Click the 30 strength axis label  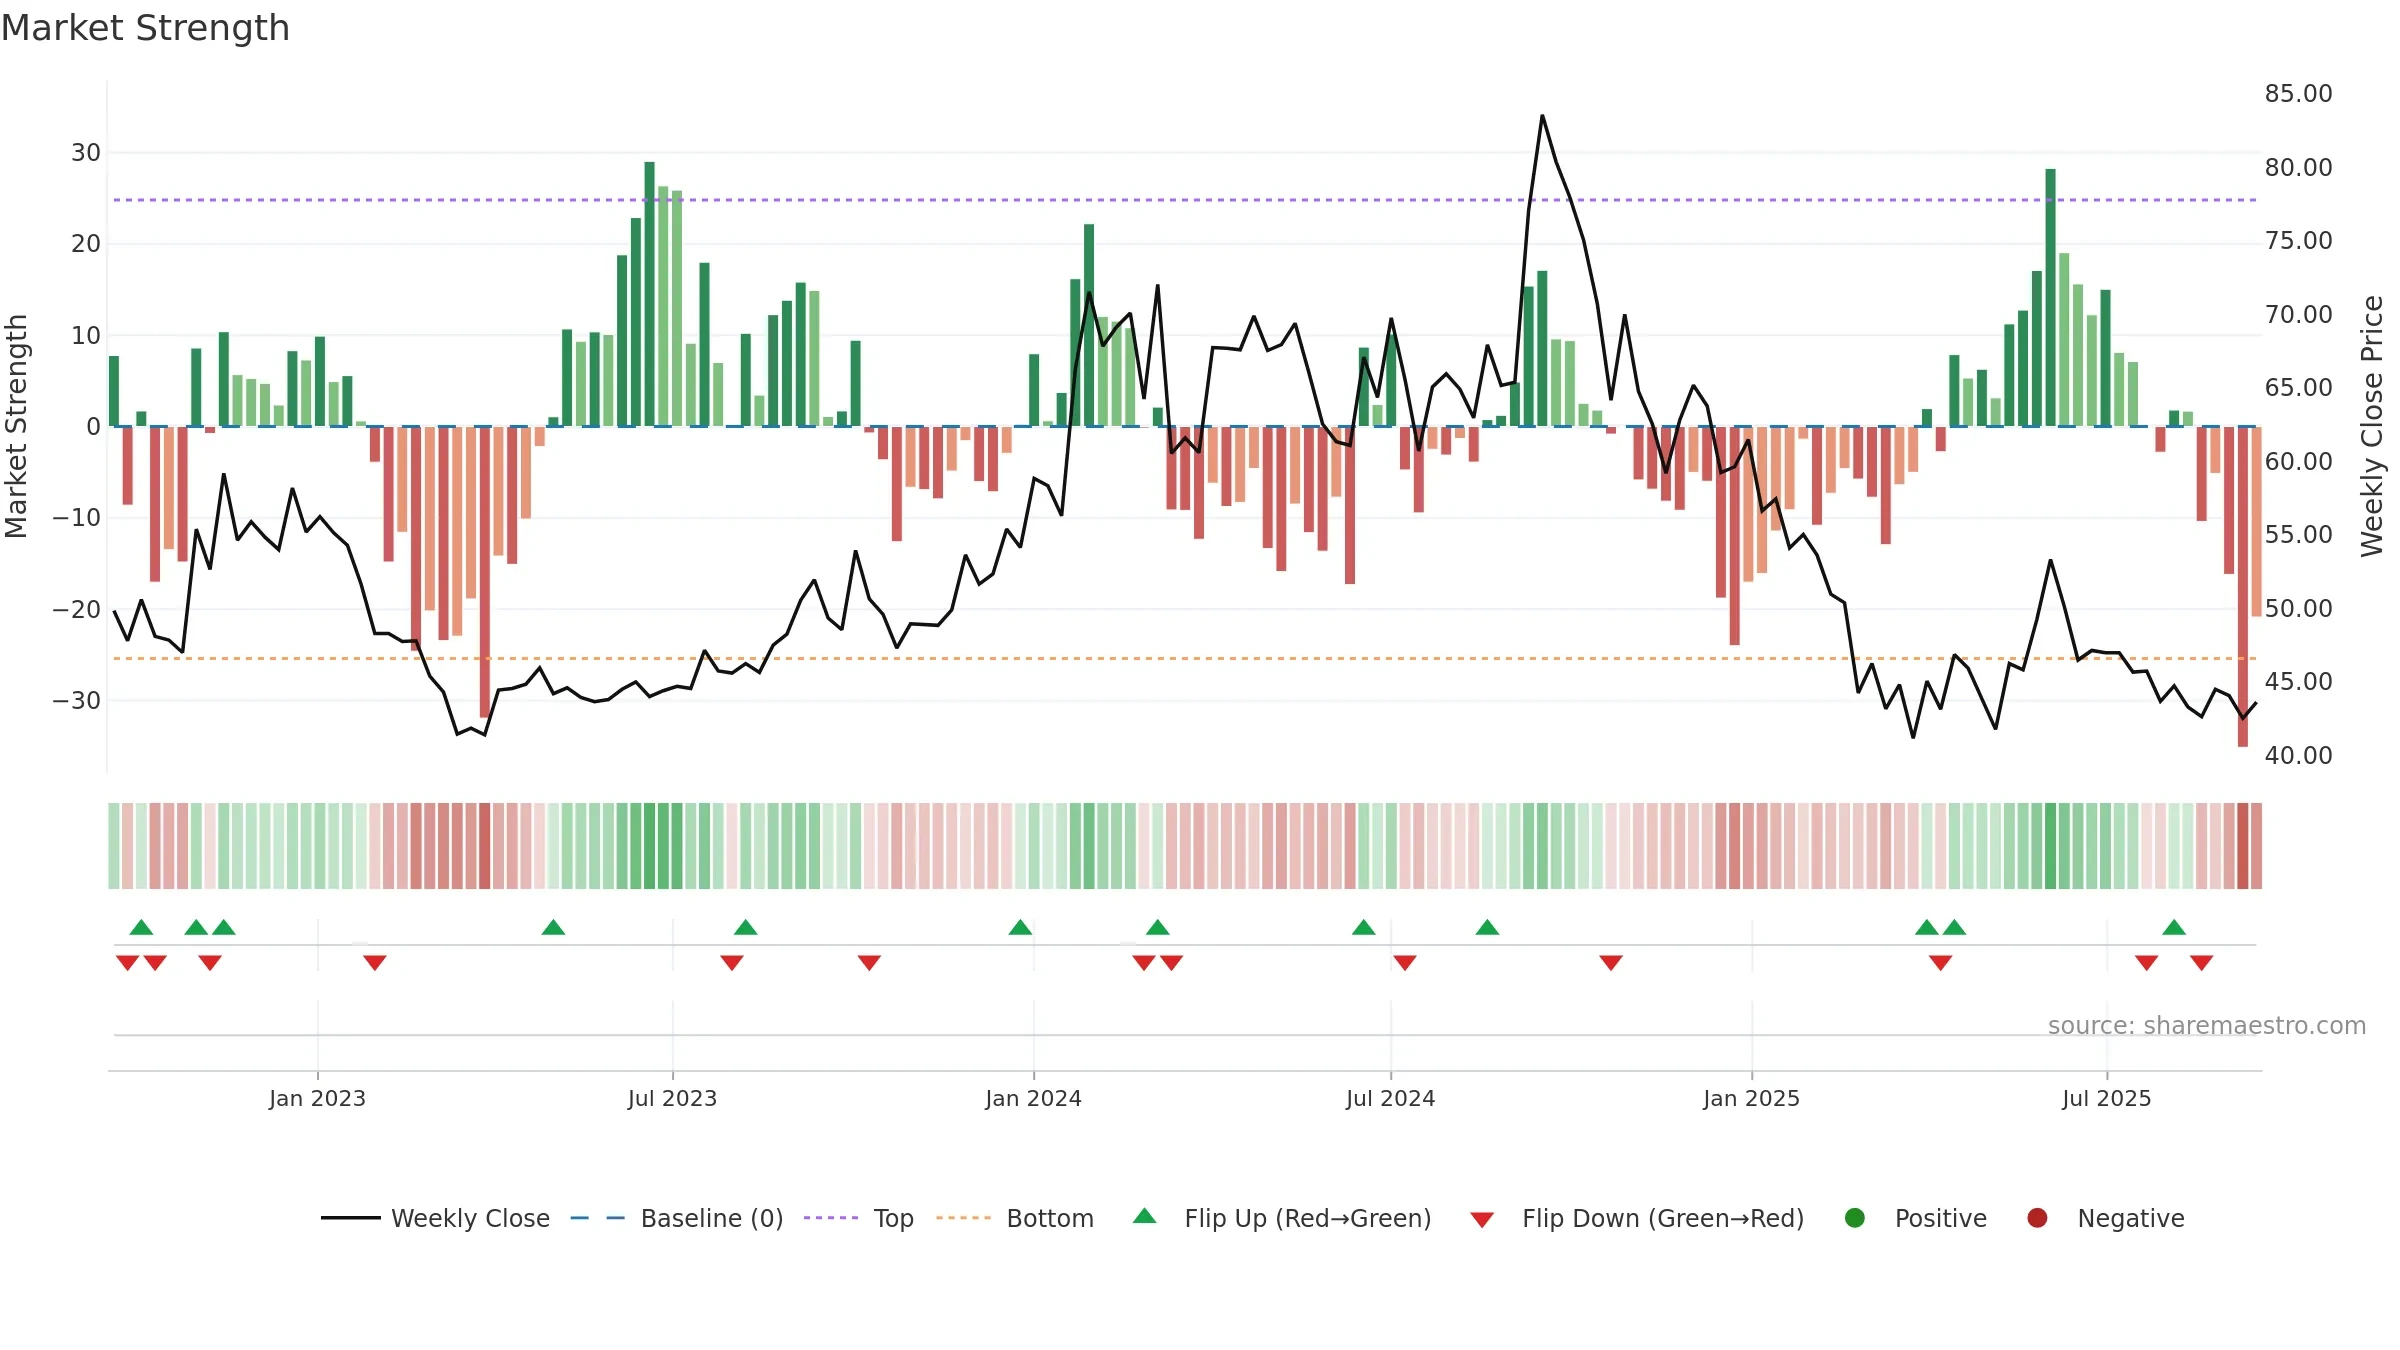tap(86, 153)
